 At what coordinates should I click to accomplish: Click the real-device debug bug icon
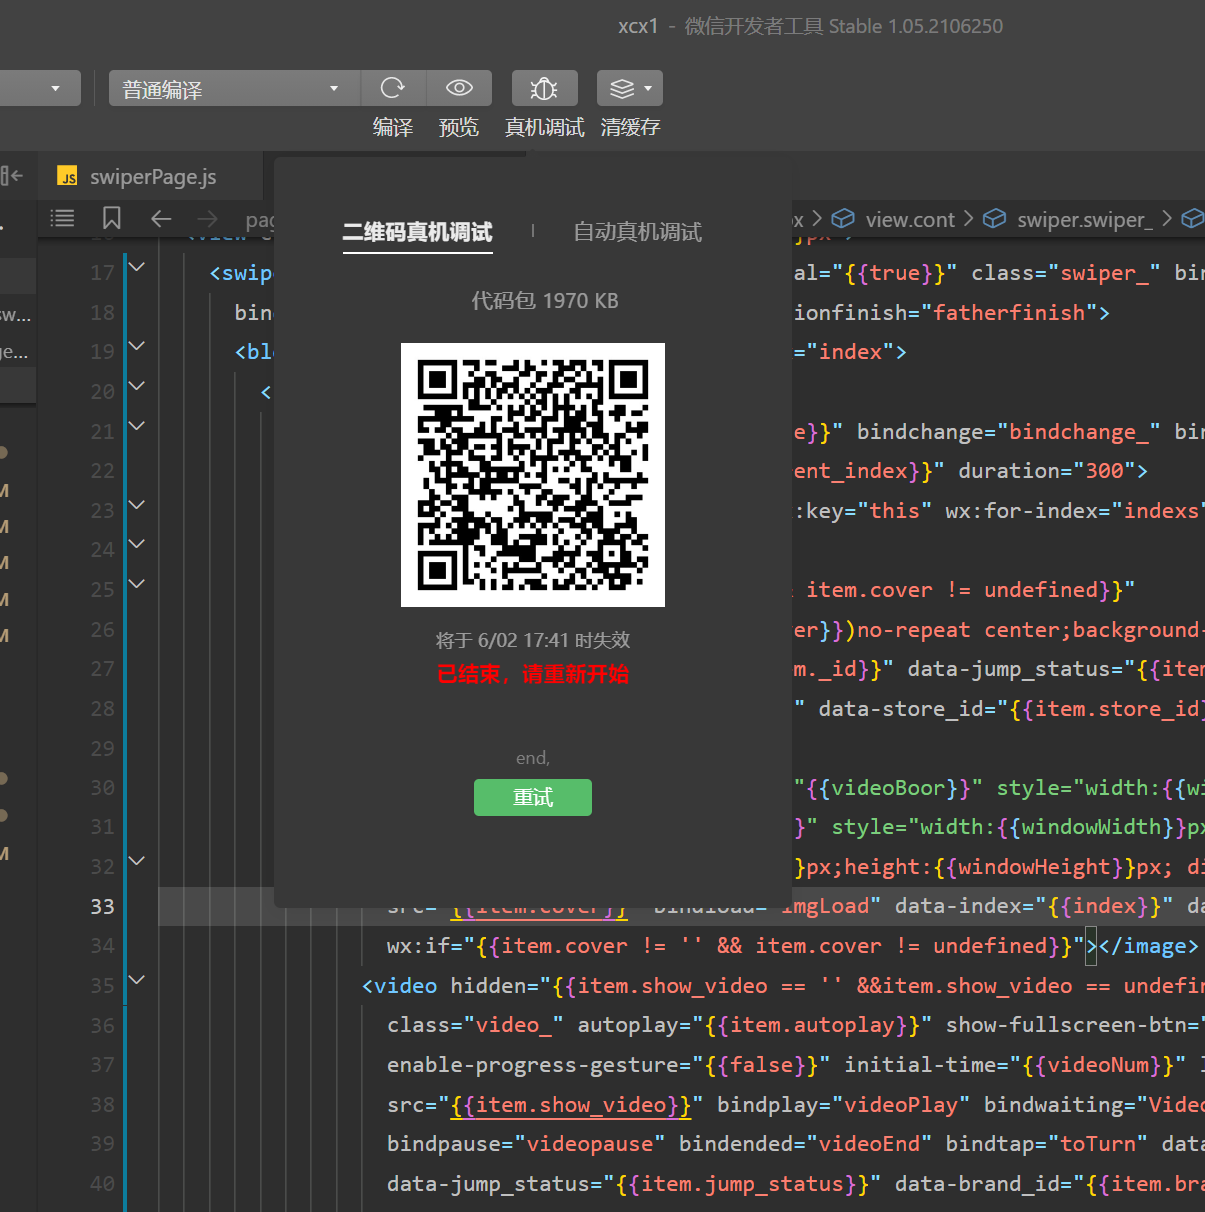tap(544, 88)
